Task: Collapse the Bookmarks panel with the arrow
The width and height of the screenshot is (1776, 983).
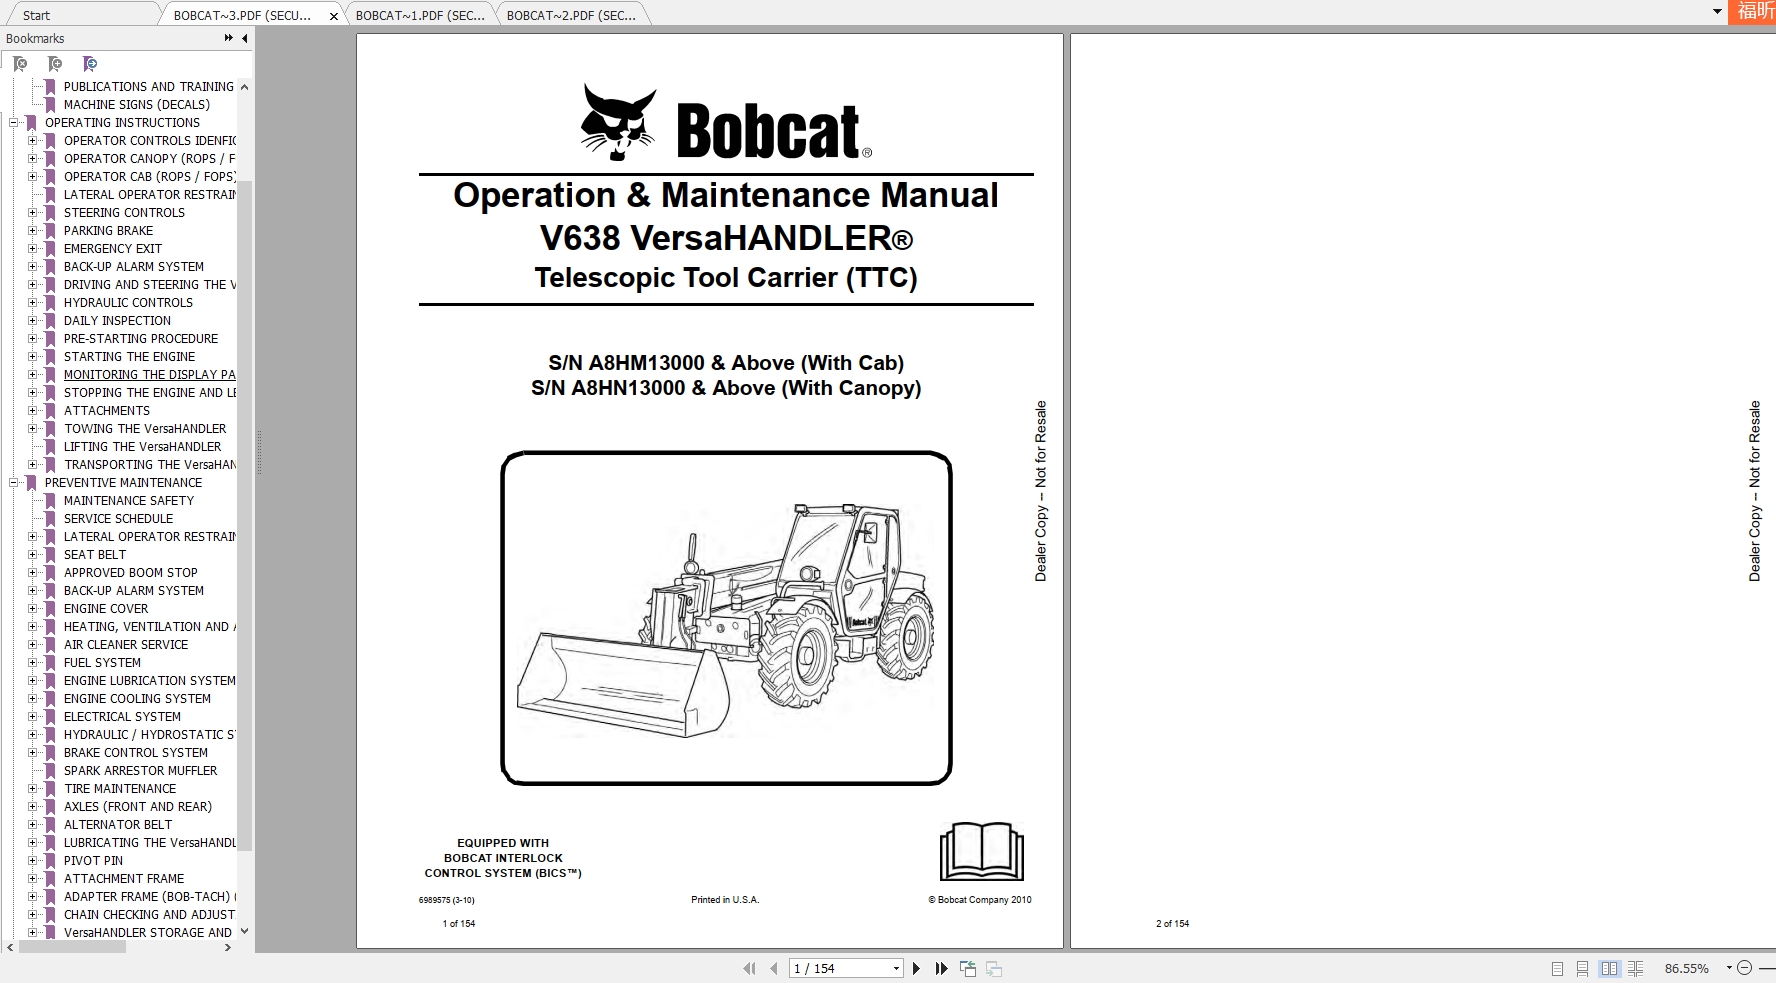Action: (243, 38)
